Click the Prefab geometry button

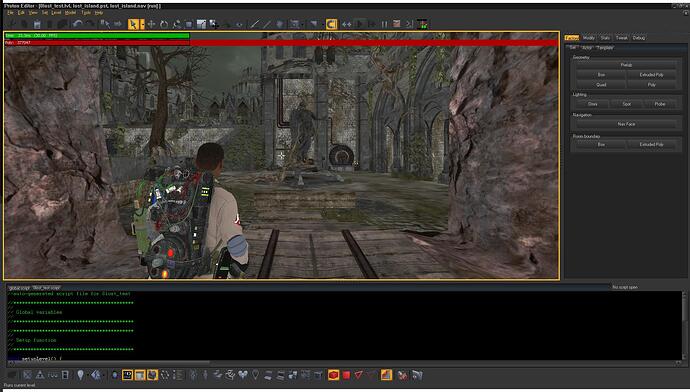tap(626, 65)
